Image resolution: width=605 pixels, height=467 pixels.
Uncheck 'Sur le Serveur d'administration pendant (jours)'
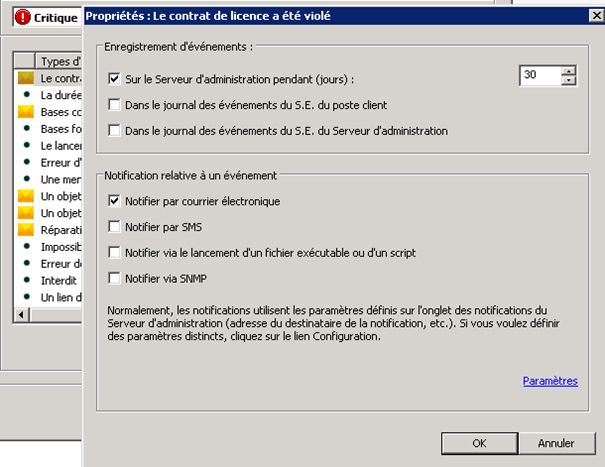(115, 78)
